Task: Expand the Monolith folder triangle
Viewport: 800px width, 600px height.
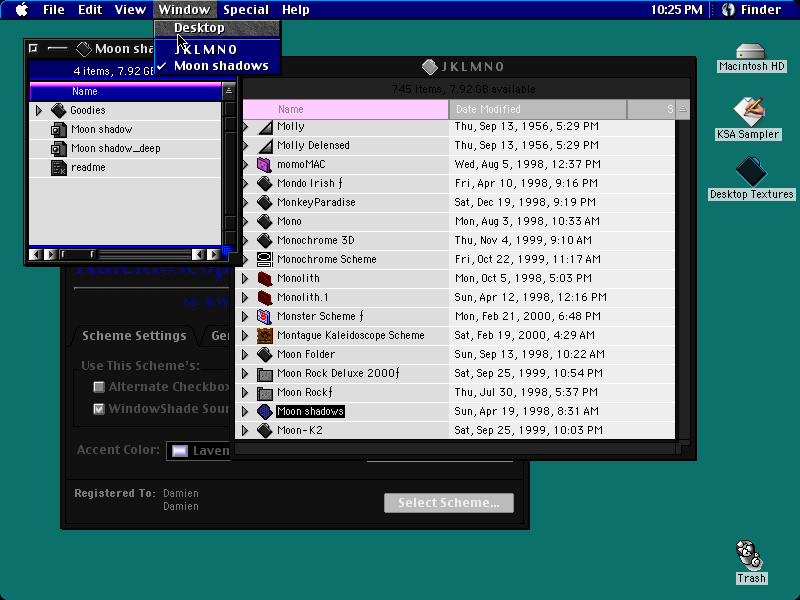Action: (245, 278)
